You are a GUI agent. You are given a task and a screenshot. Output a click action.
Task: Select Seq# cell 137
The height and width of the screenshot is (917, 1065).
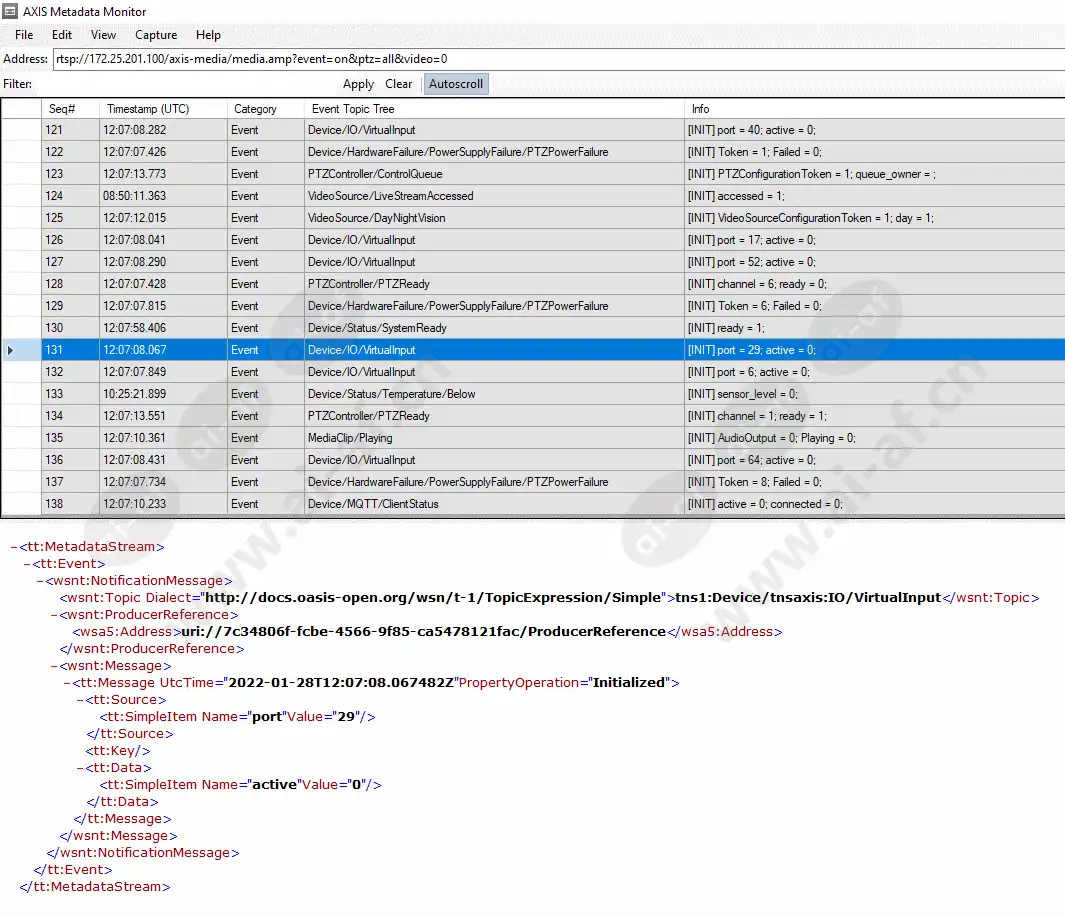click(x=71, y=482)
